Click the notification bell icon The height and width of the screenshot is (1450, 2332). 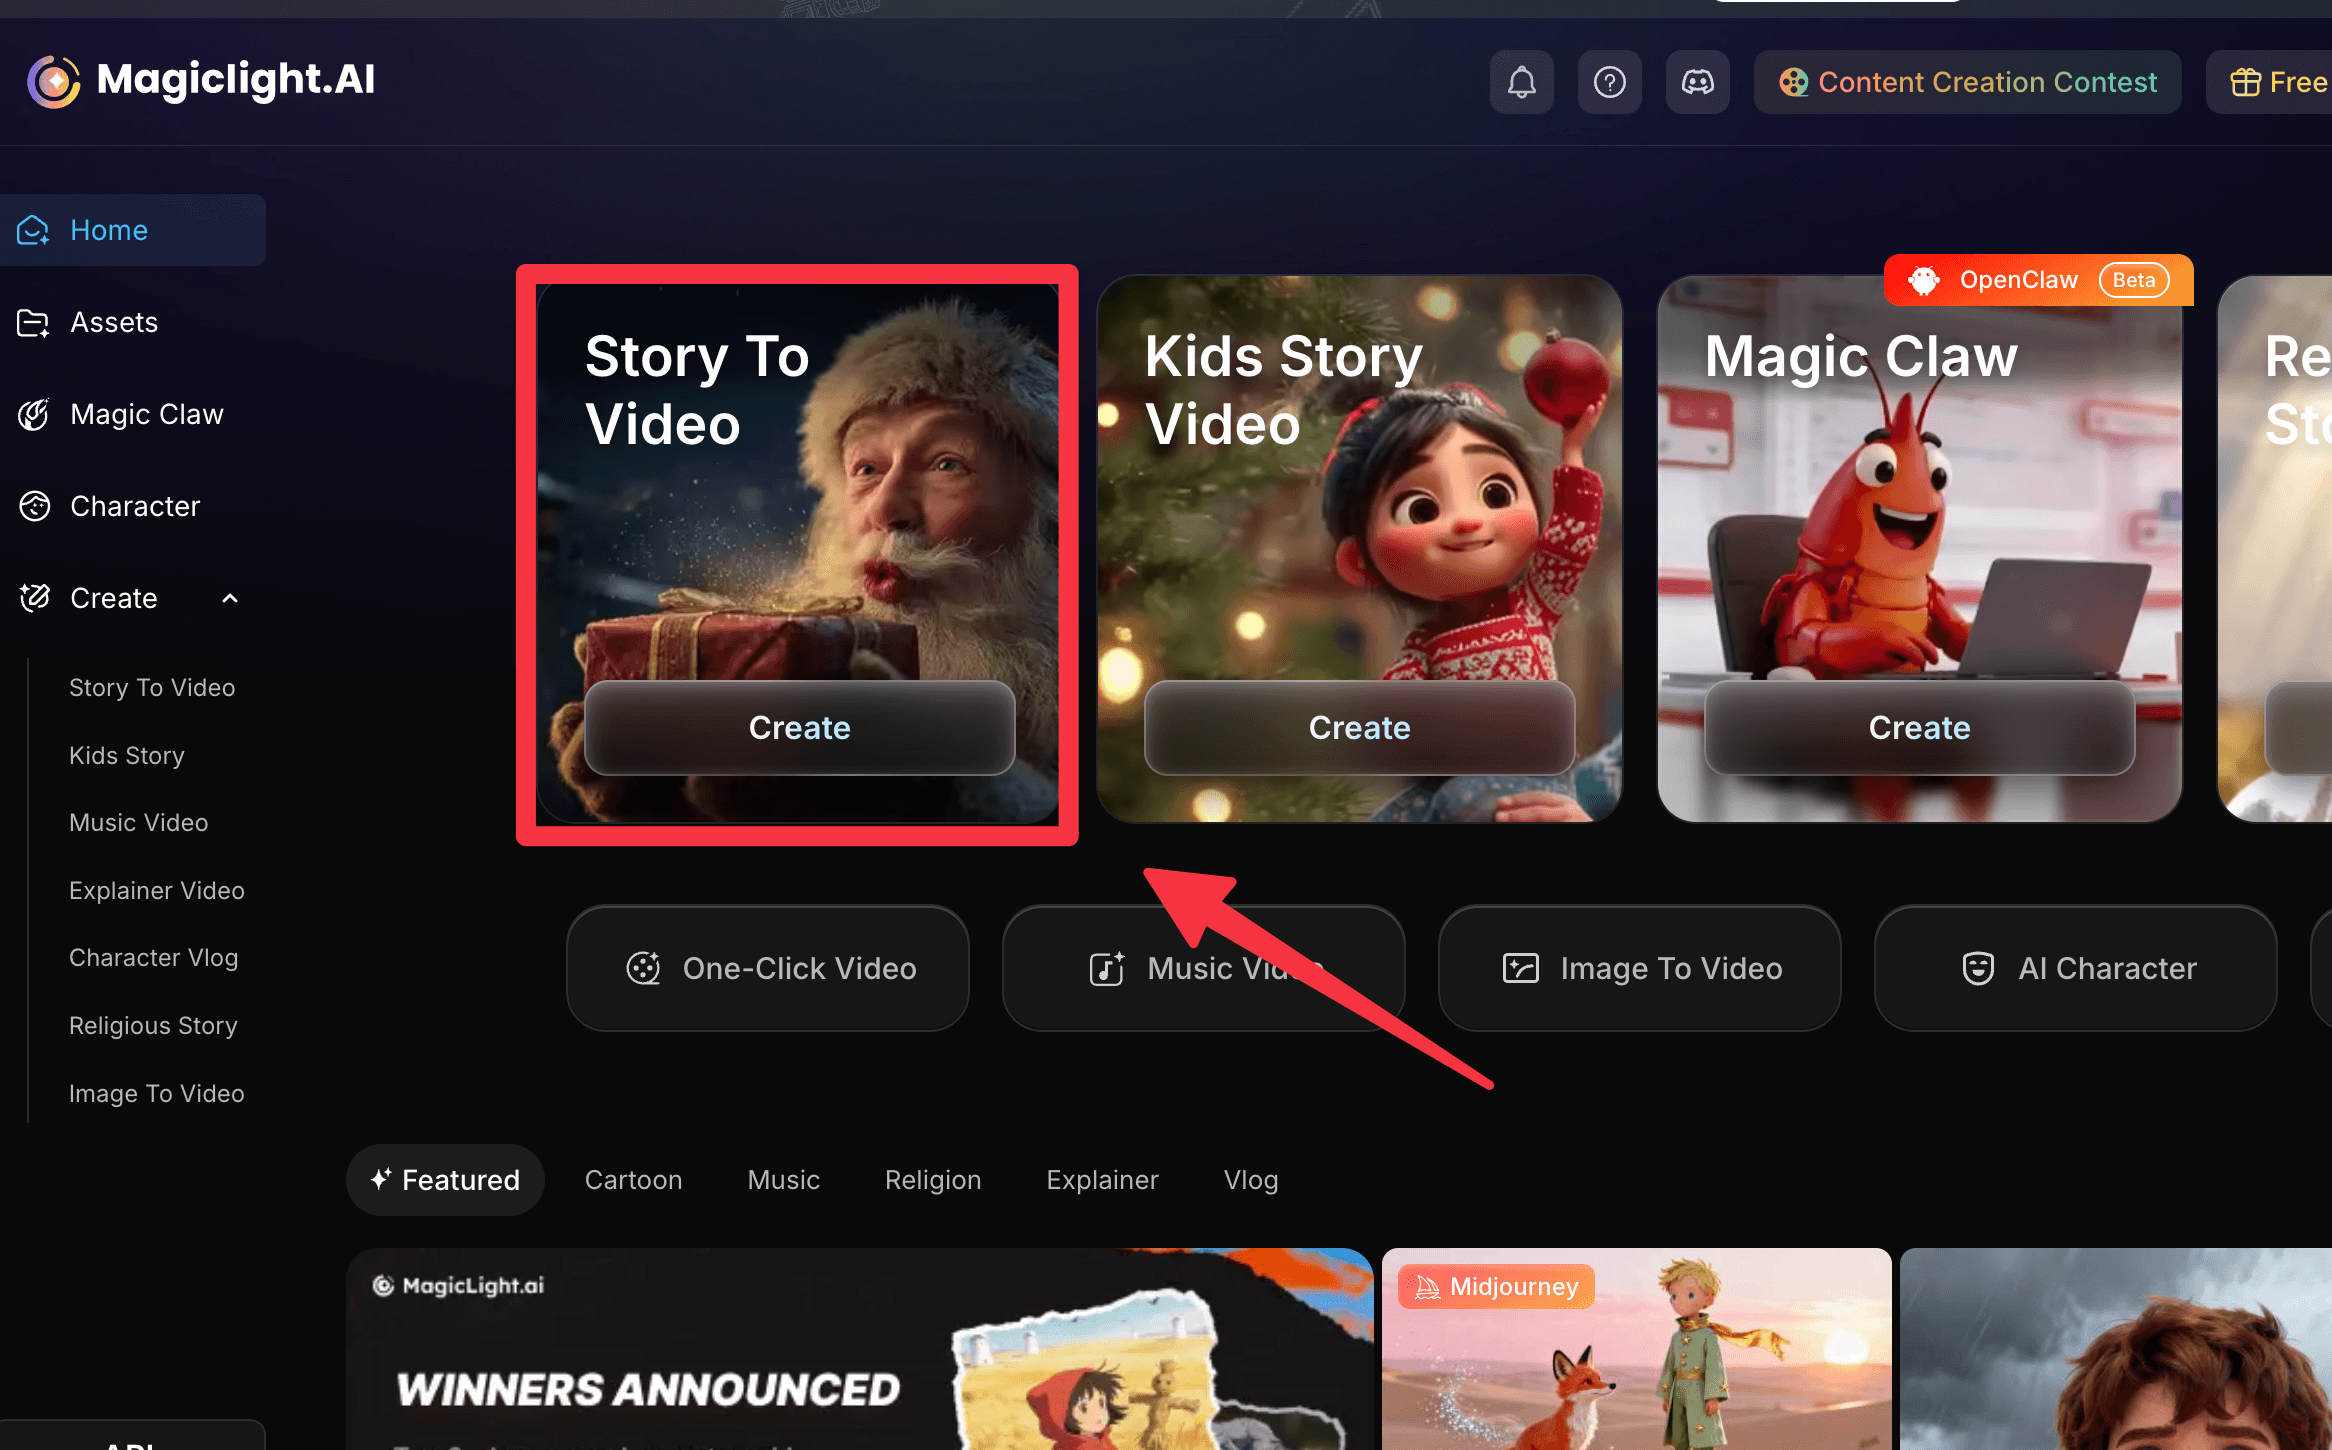1521,82
